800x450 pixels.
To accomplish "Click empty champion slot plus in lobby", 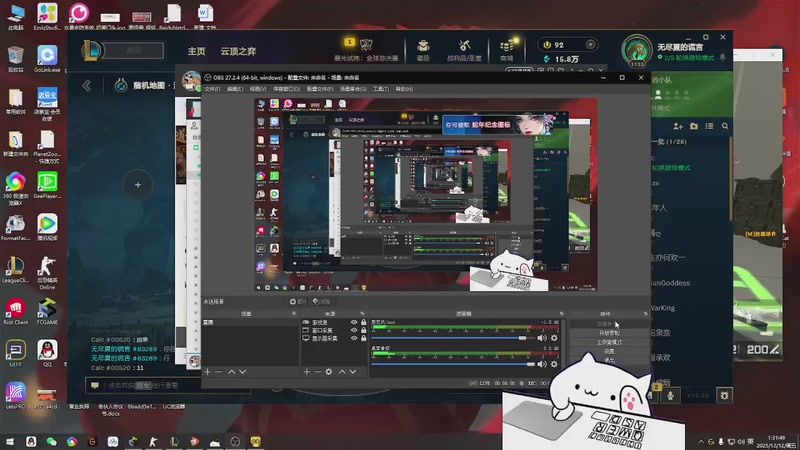I will [x=138, y=185].
